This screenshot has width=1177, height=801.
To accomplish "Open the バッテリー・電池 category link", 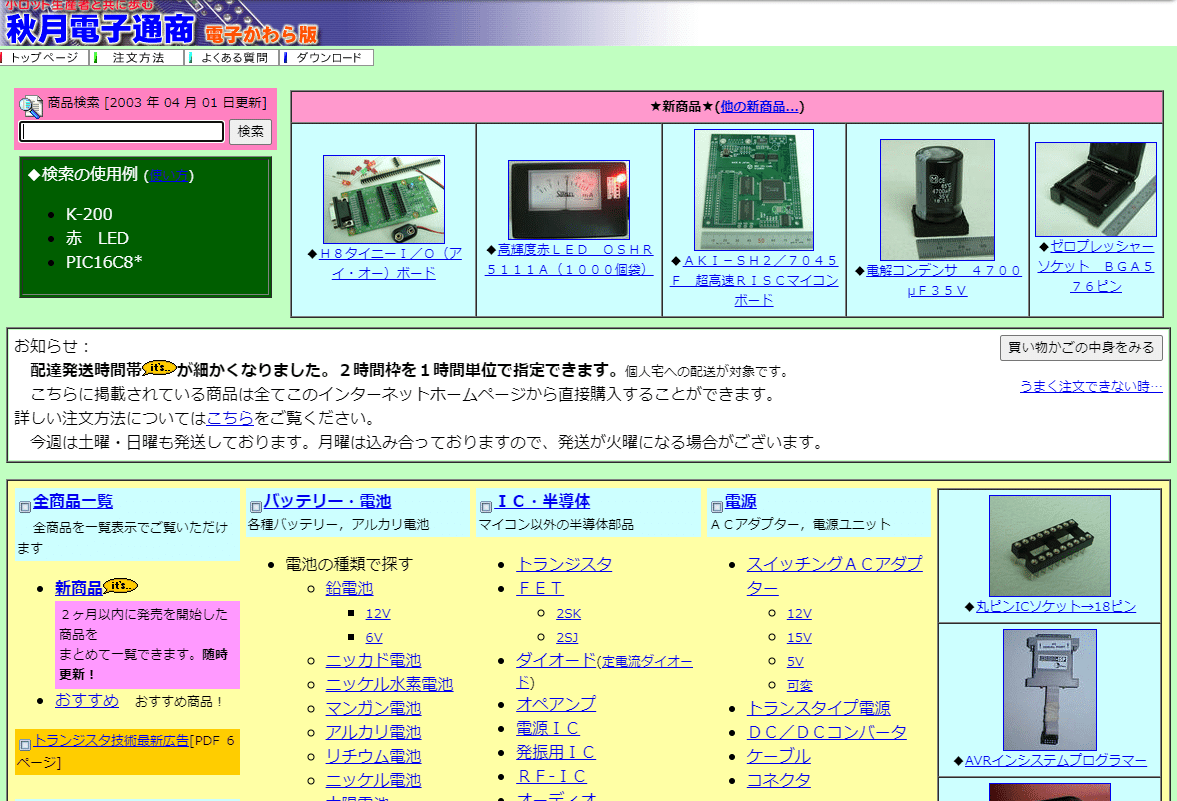I will (327, 501).
